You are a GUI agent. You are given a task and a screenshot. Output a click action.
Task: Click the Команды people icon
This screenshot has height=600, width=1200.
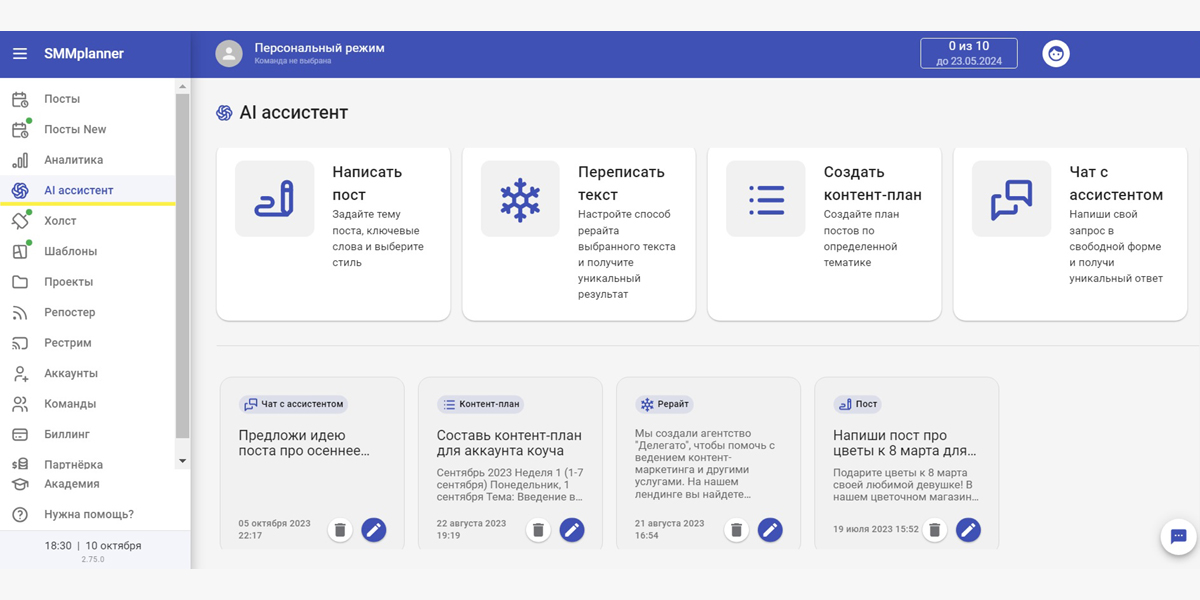[x=20, y=404]
